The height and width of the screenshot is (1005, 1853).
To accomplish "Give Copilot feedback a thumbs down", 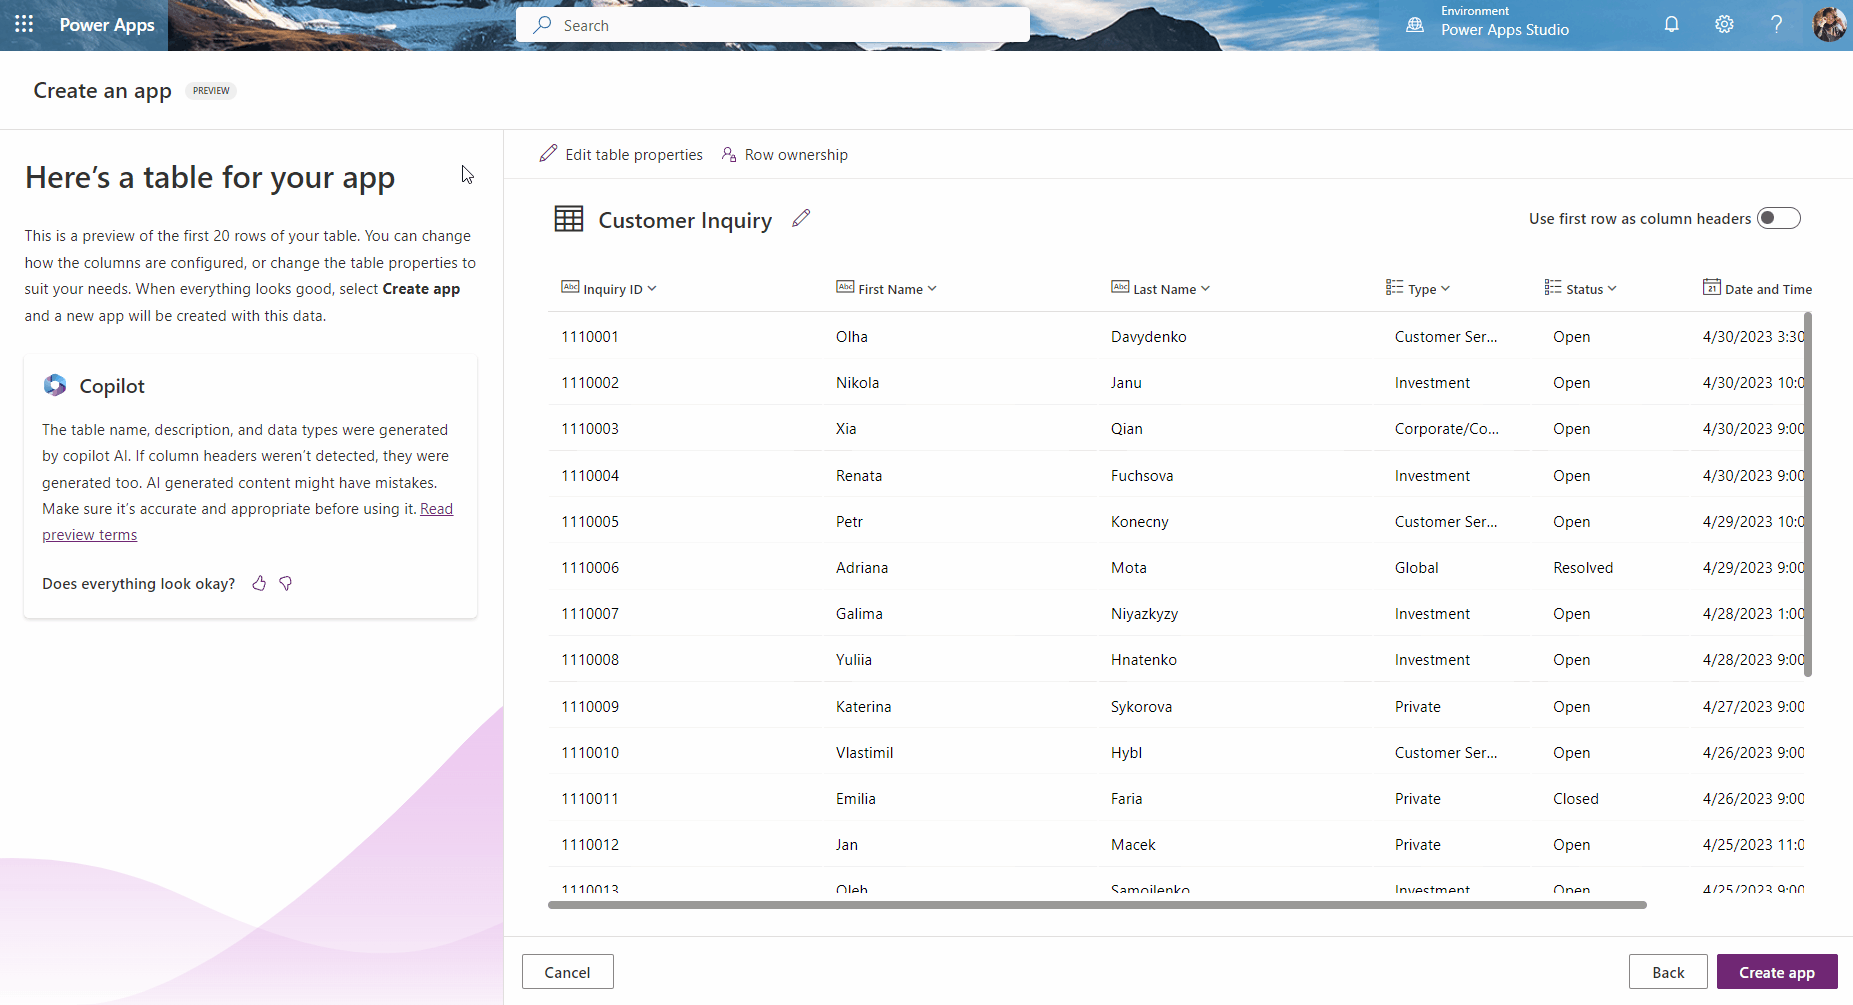I will 285,583.
